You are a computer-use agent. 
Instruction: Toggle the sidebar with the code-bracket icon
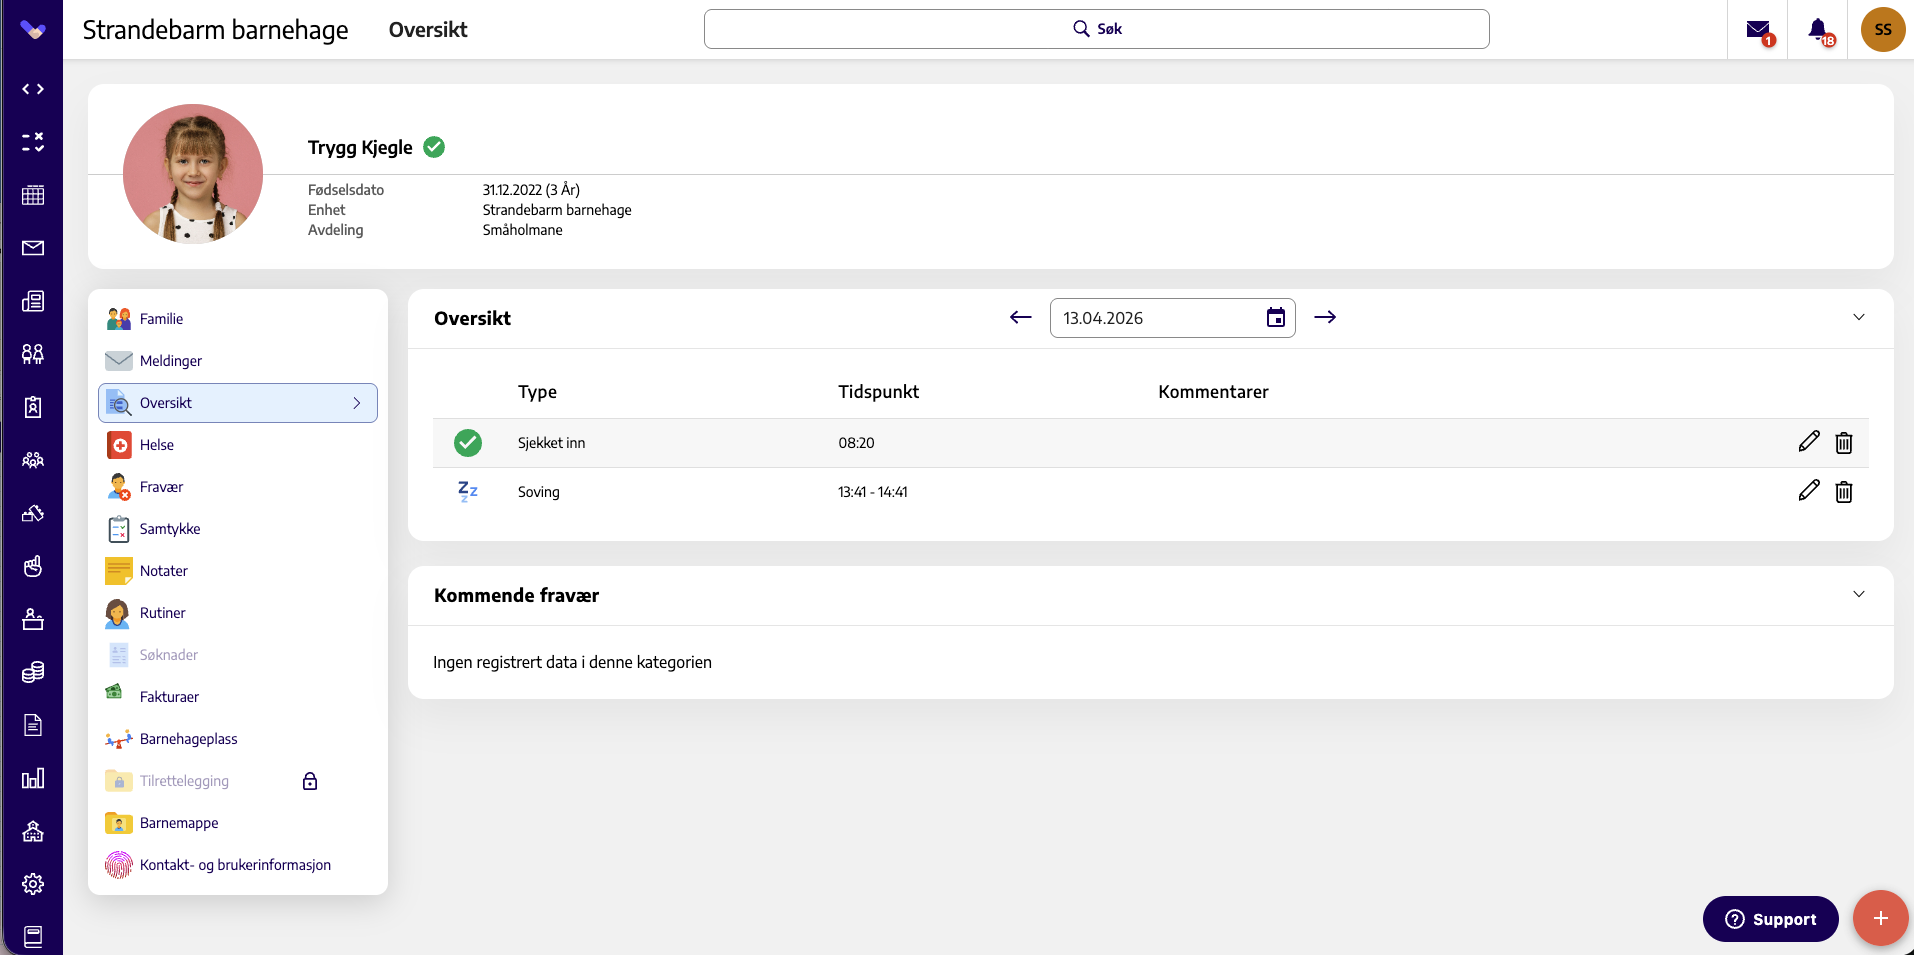pyautogui.click(x=33, y=89)
